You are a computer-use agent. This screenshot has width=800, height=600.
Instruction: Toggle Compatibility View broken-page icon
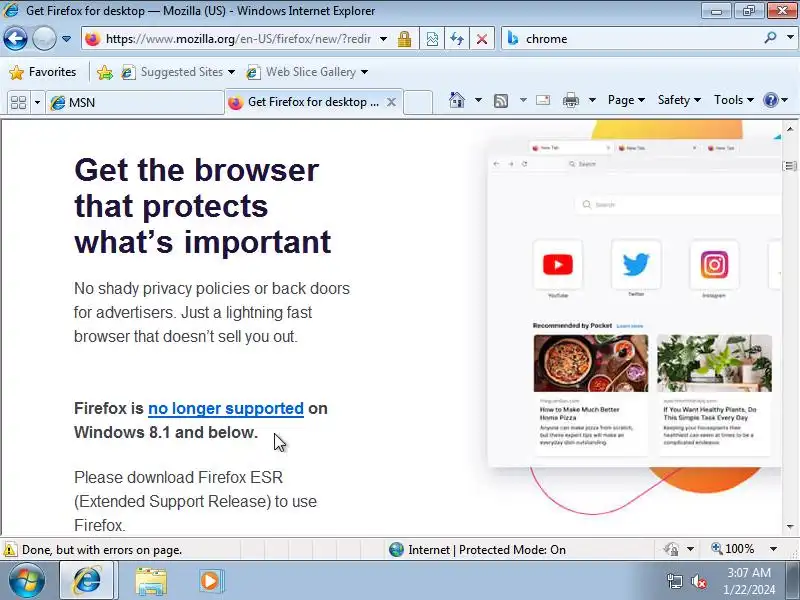click(x=432, y=39)
